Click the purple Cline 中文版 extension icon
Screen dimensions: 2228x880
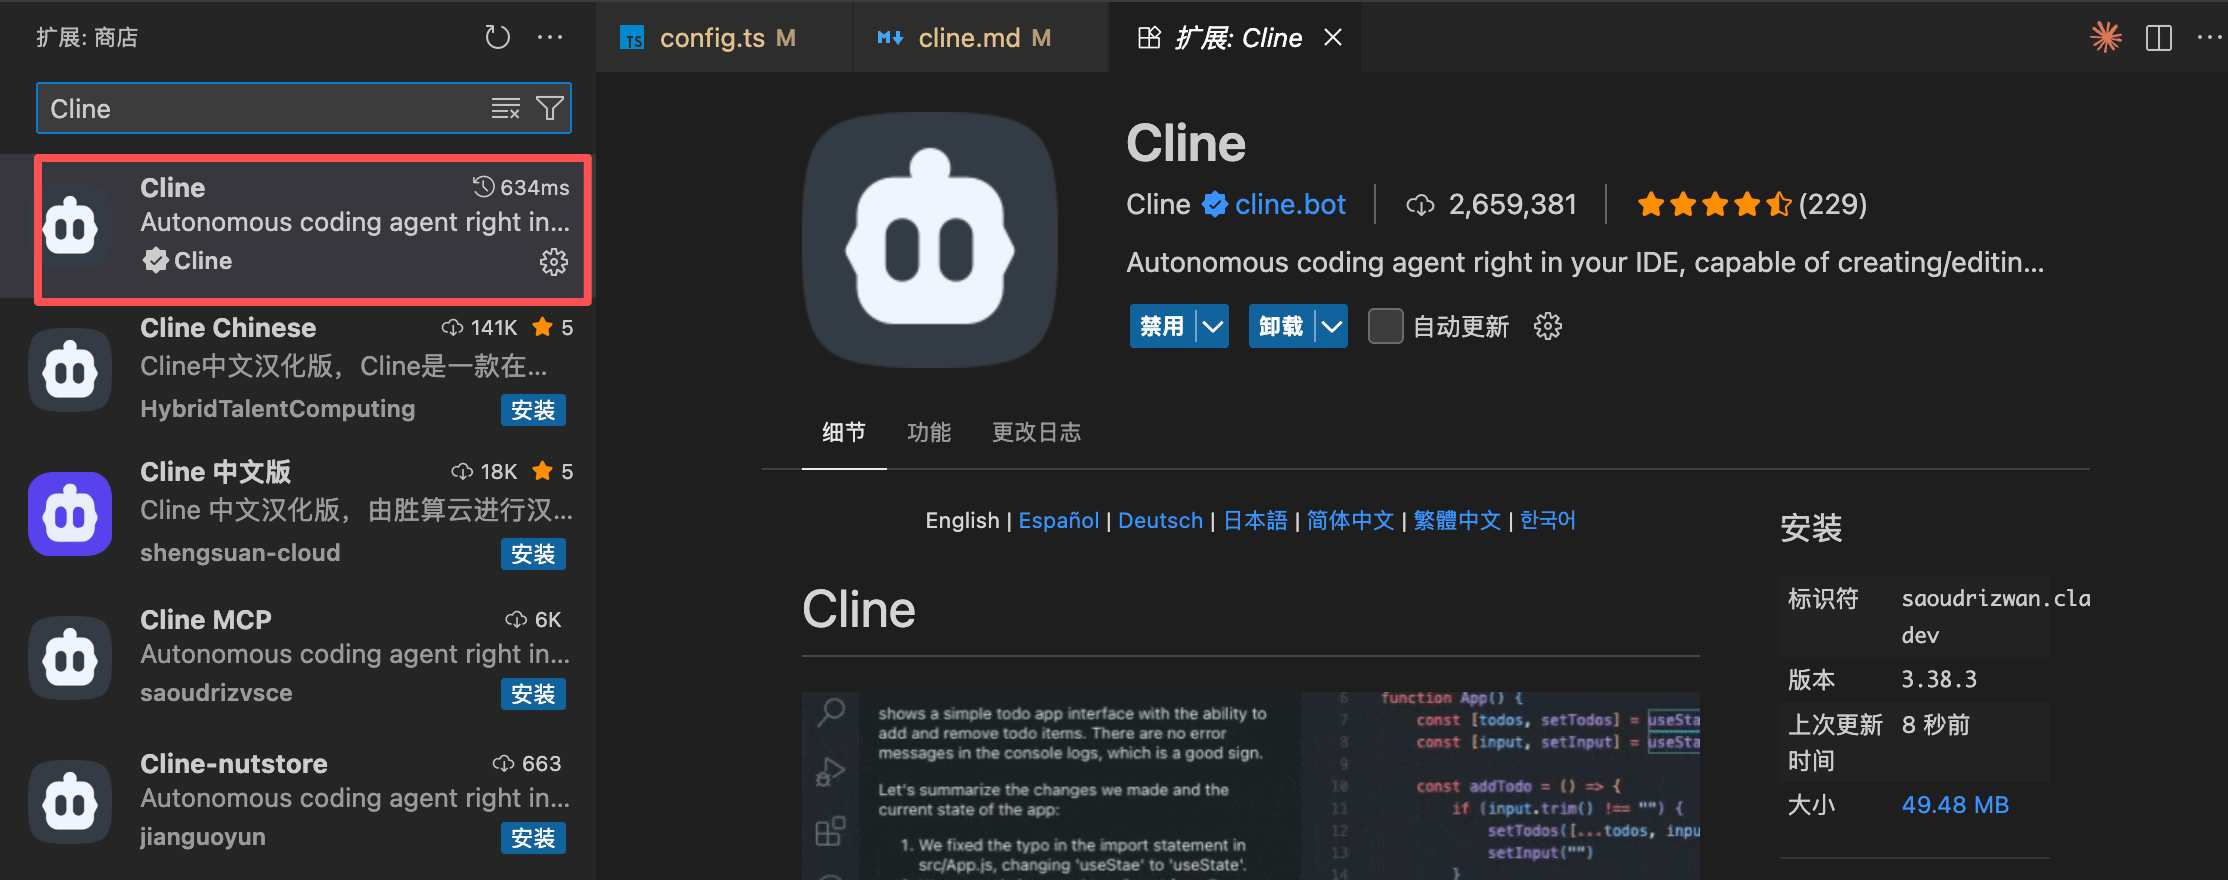pos(70,514)
